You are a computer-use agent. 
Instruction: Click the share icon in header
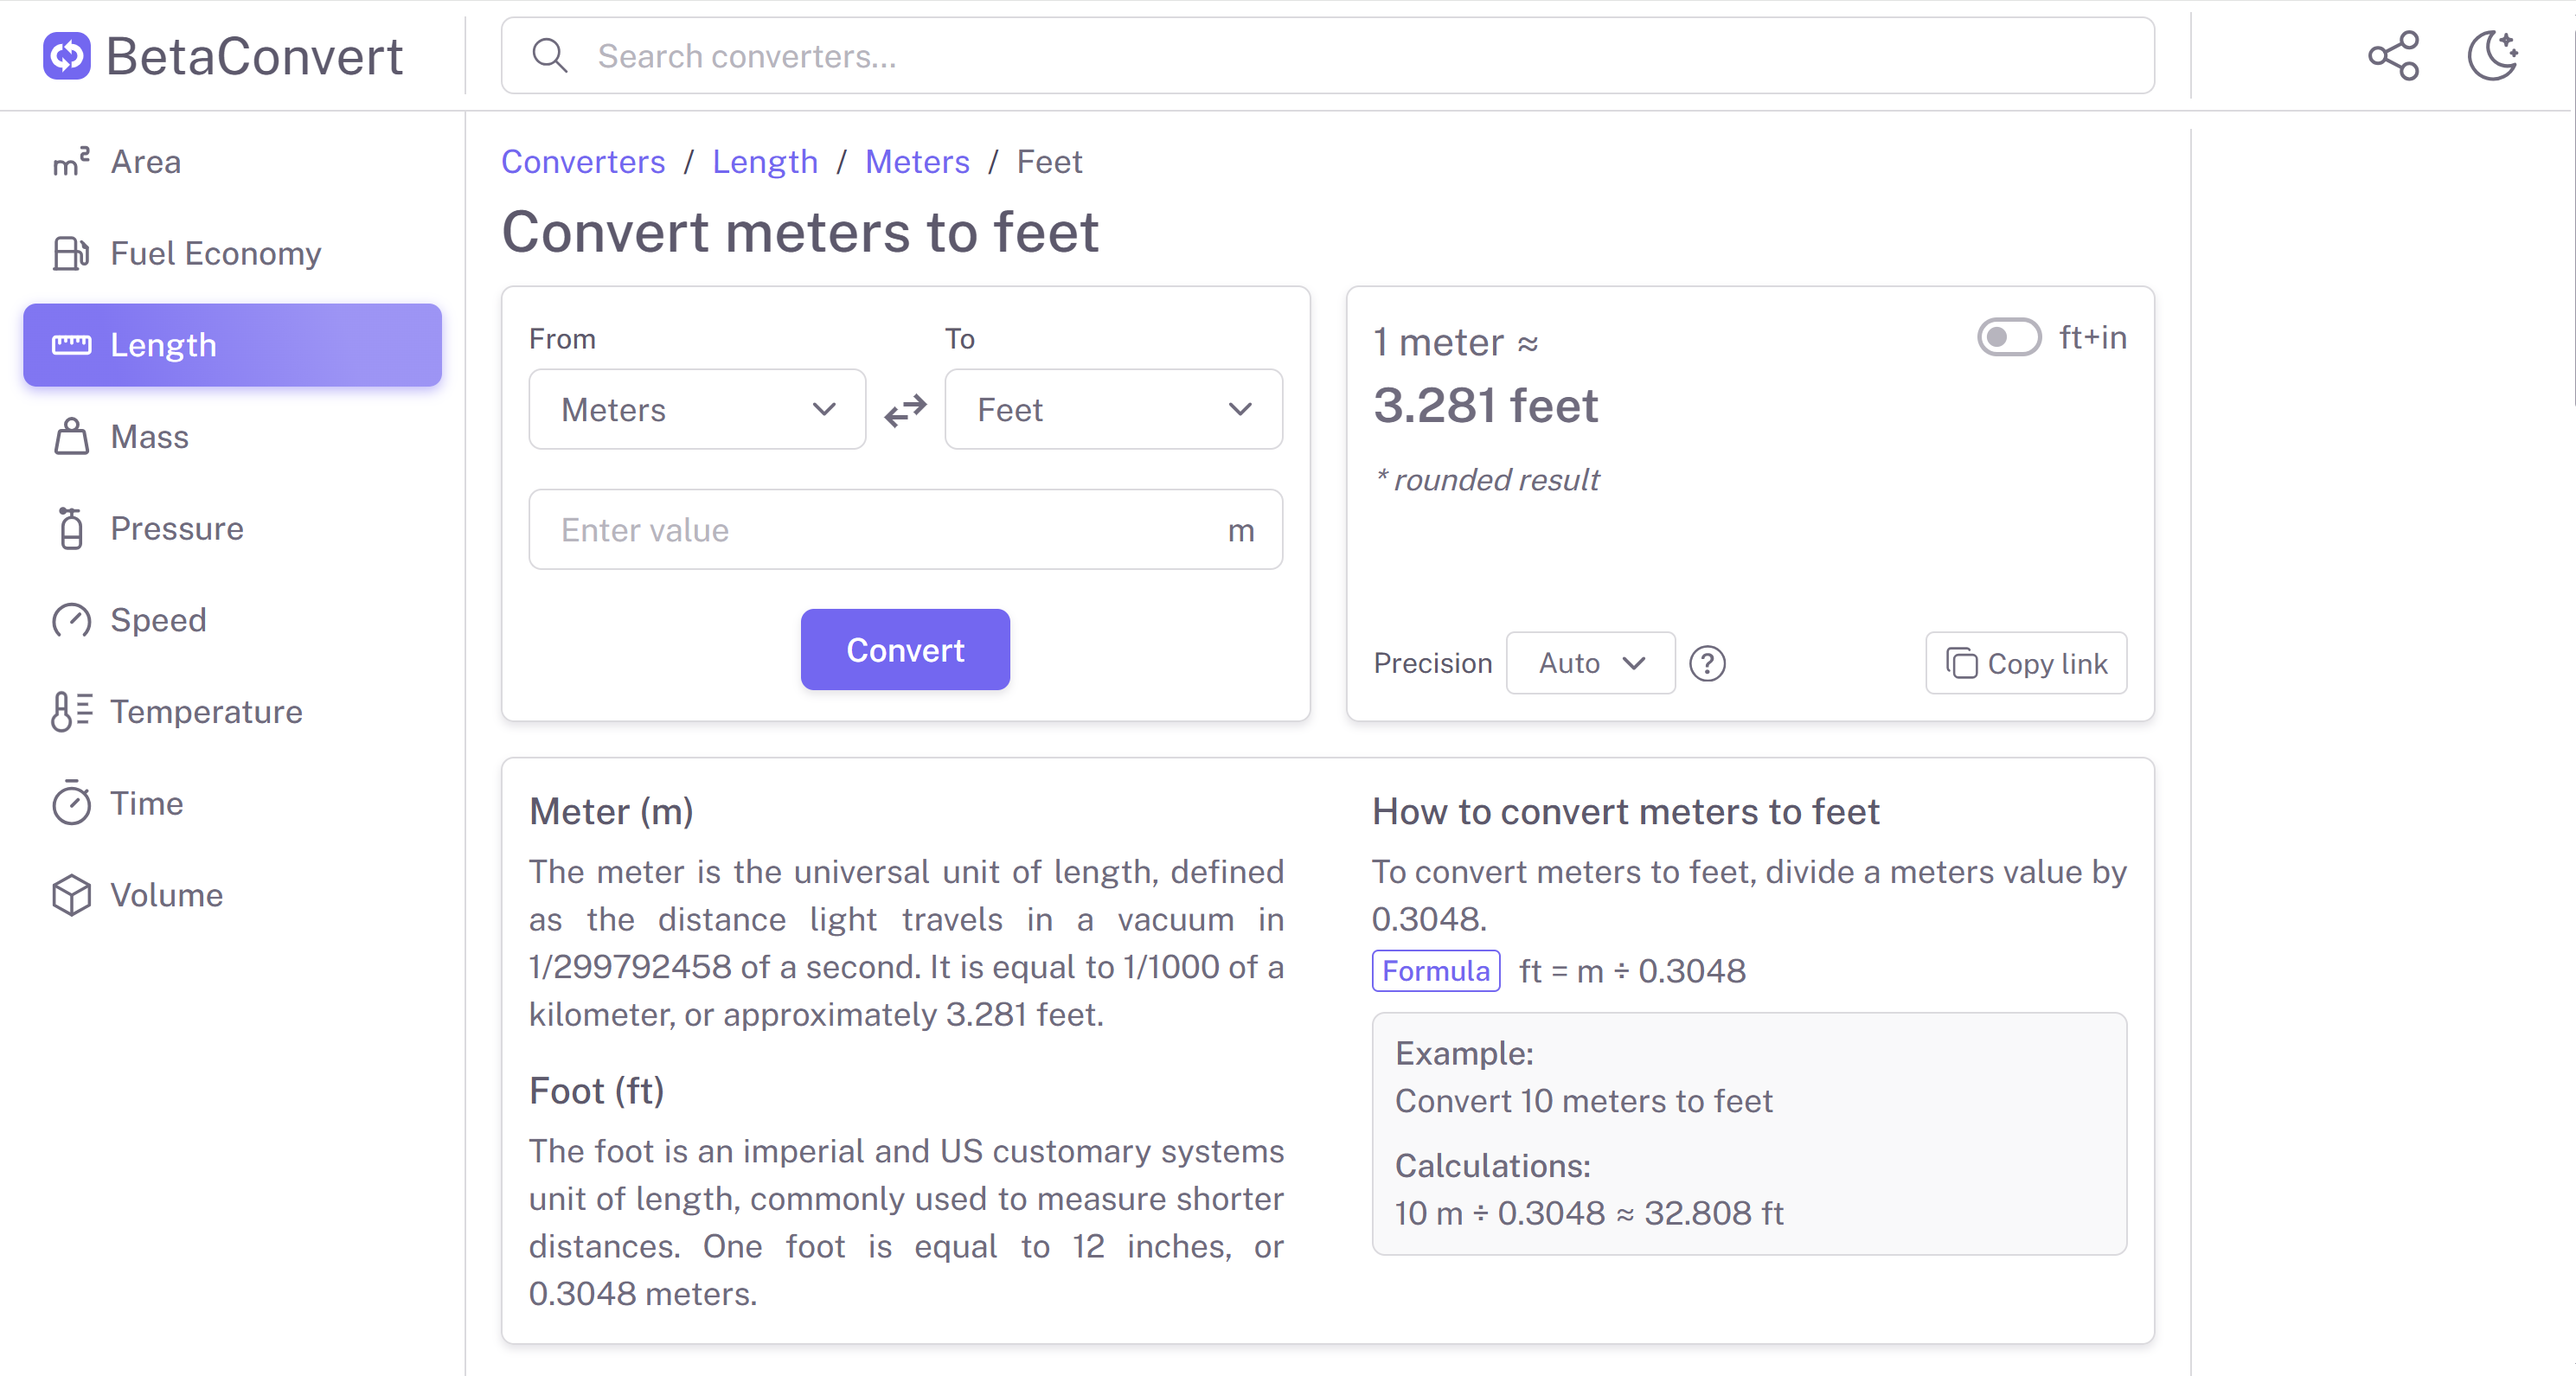click(2393, 56)
